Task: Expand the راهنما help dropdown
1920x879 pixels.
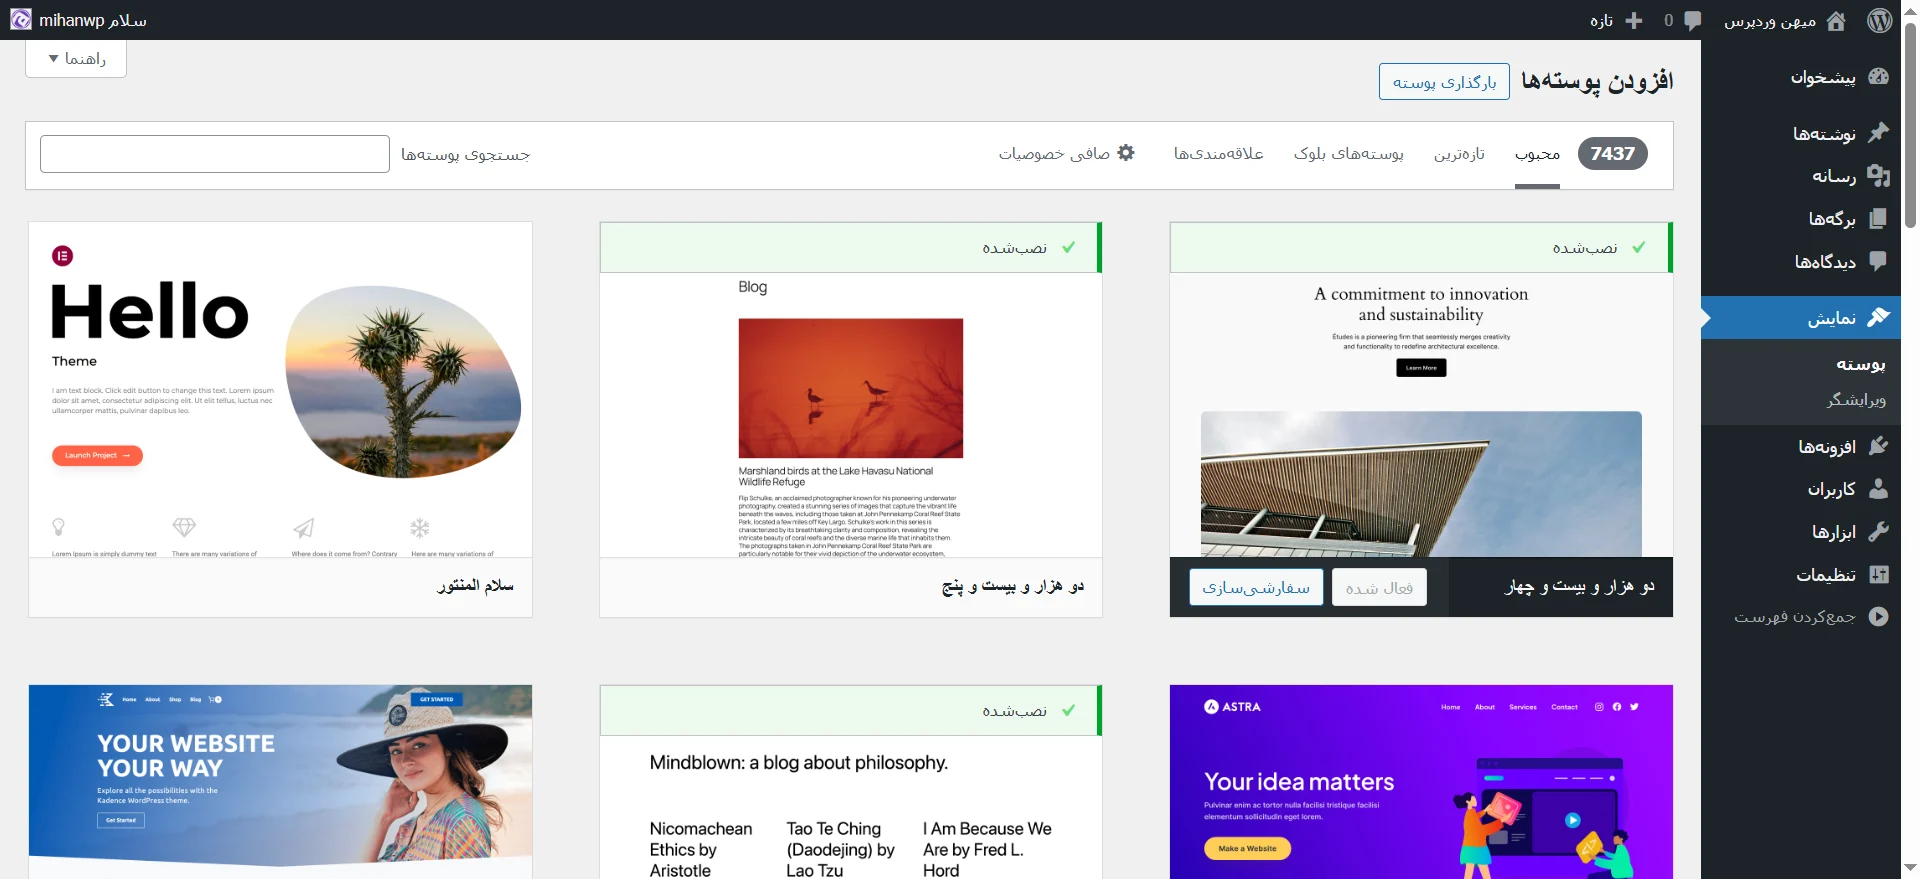Action: pos(76,59)
